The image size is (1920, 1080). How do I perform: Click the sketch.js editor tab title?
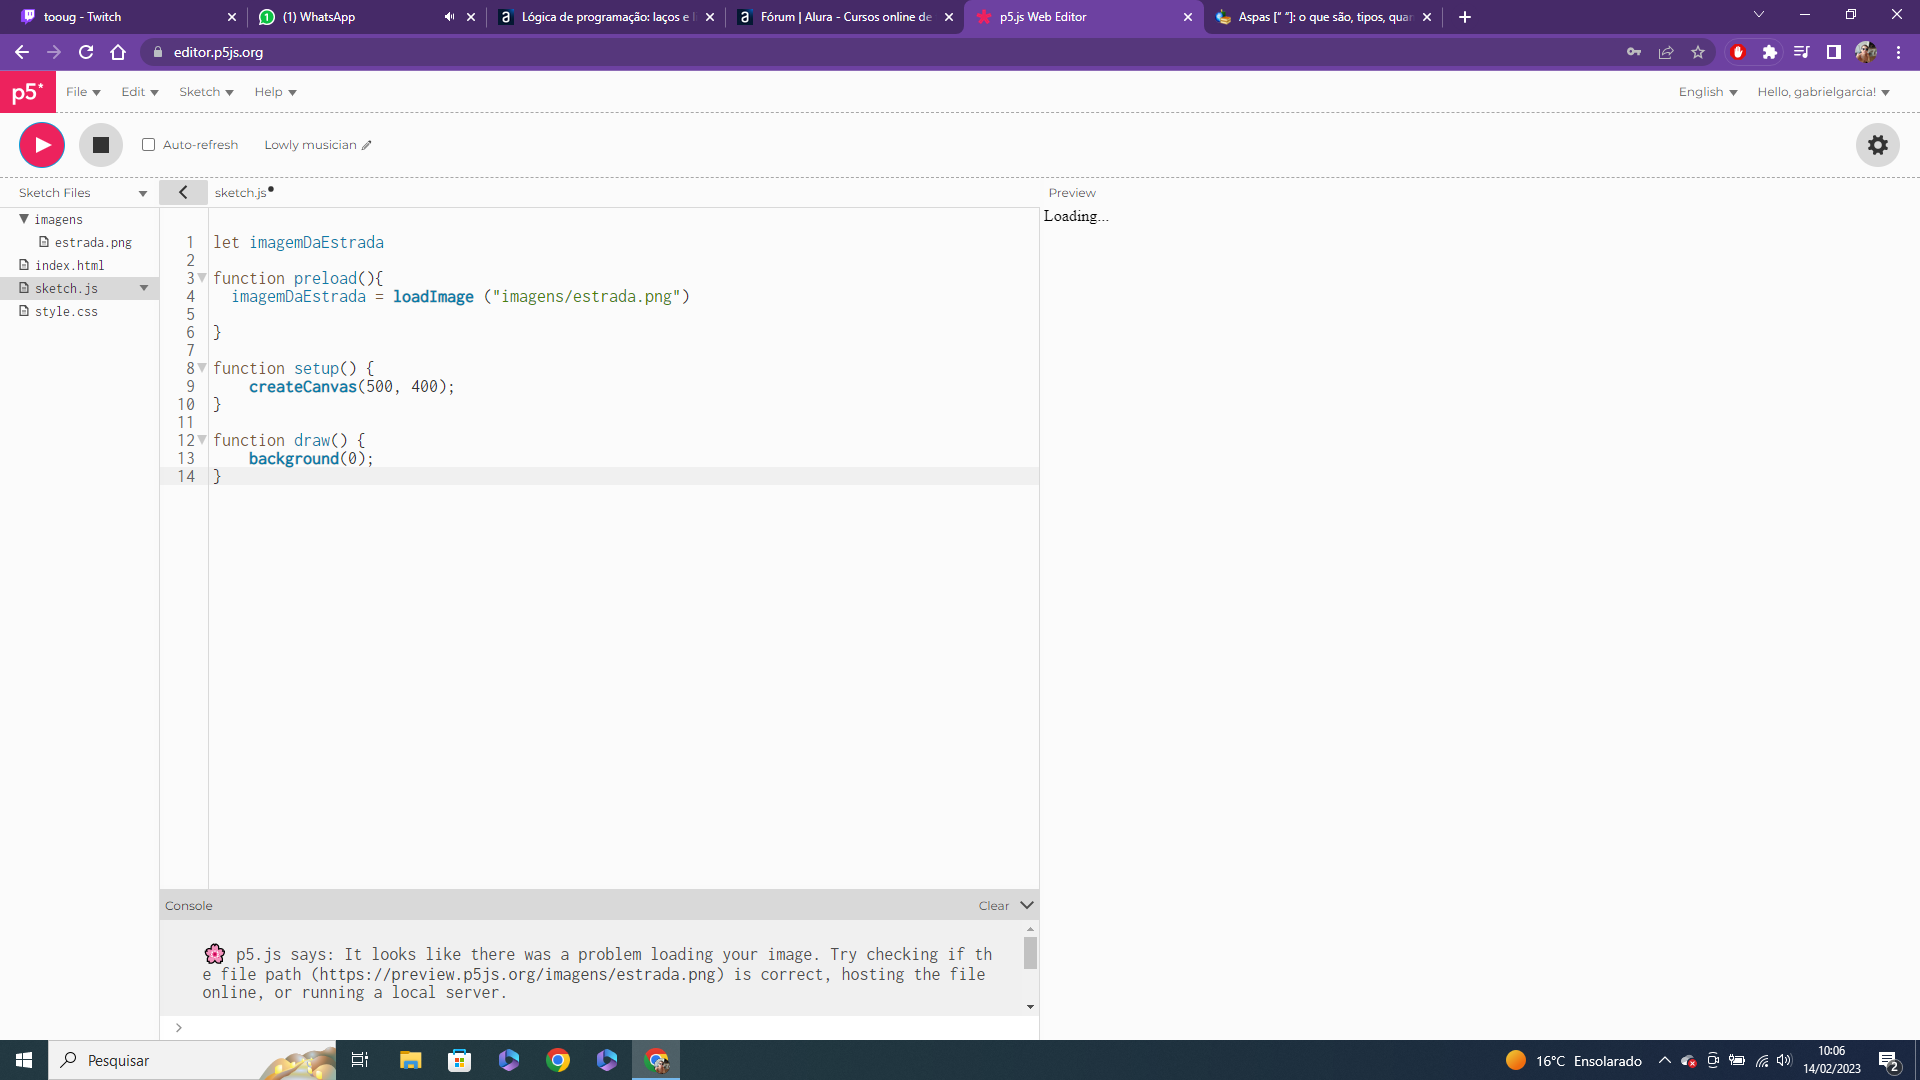coord(241,193)
